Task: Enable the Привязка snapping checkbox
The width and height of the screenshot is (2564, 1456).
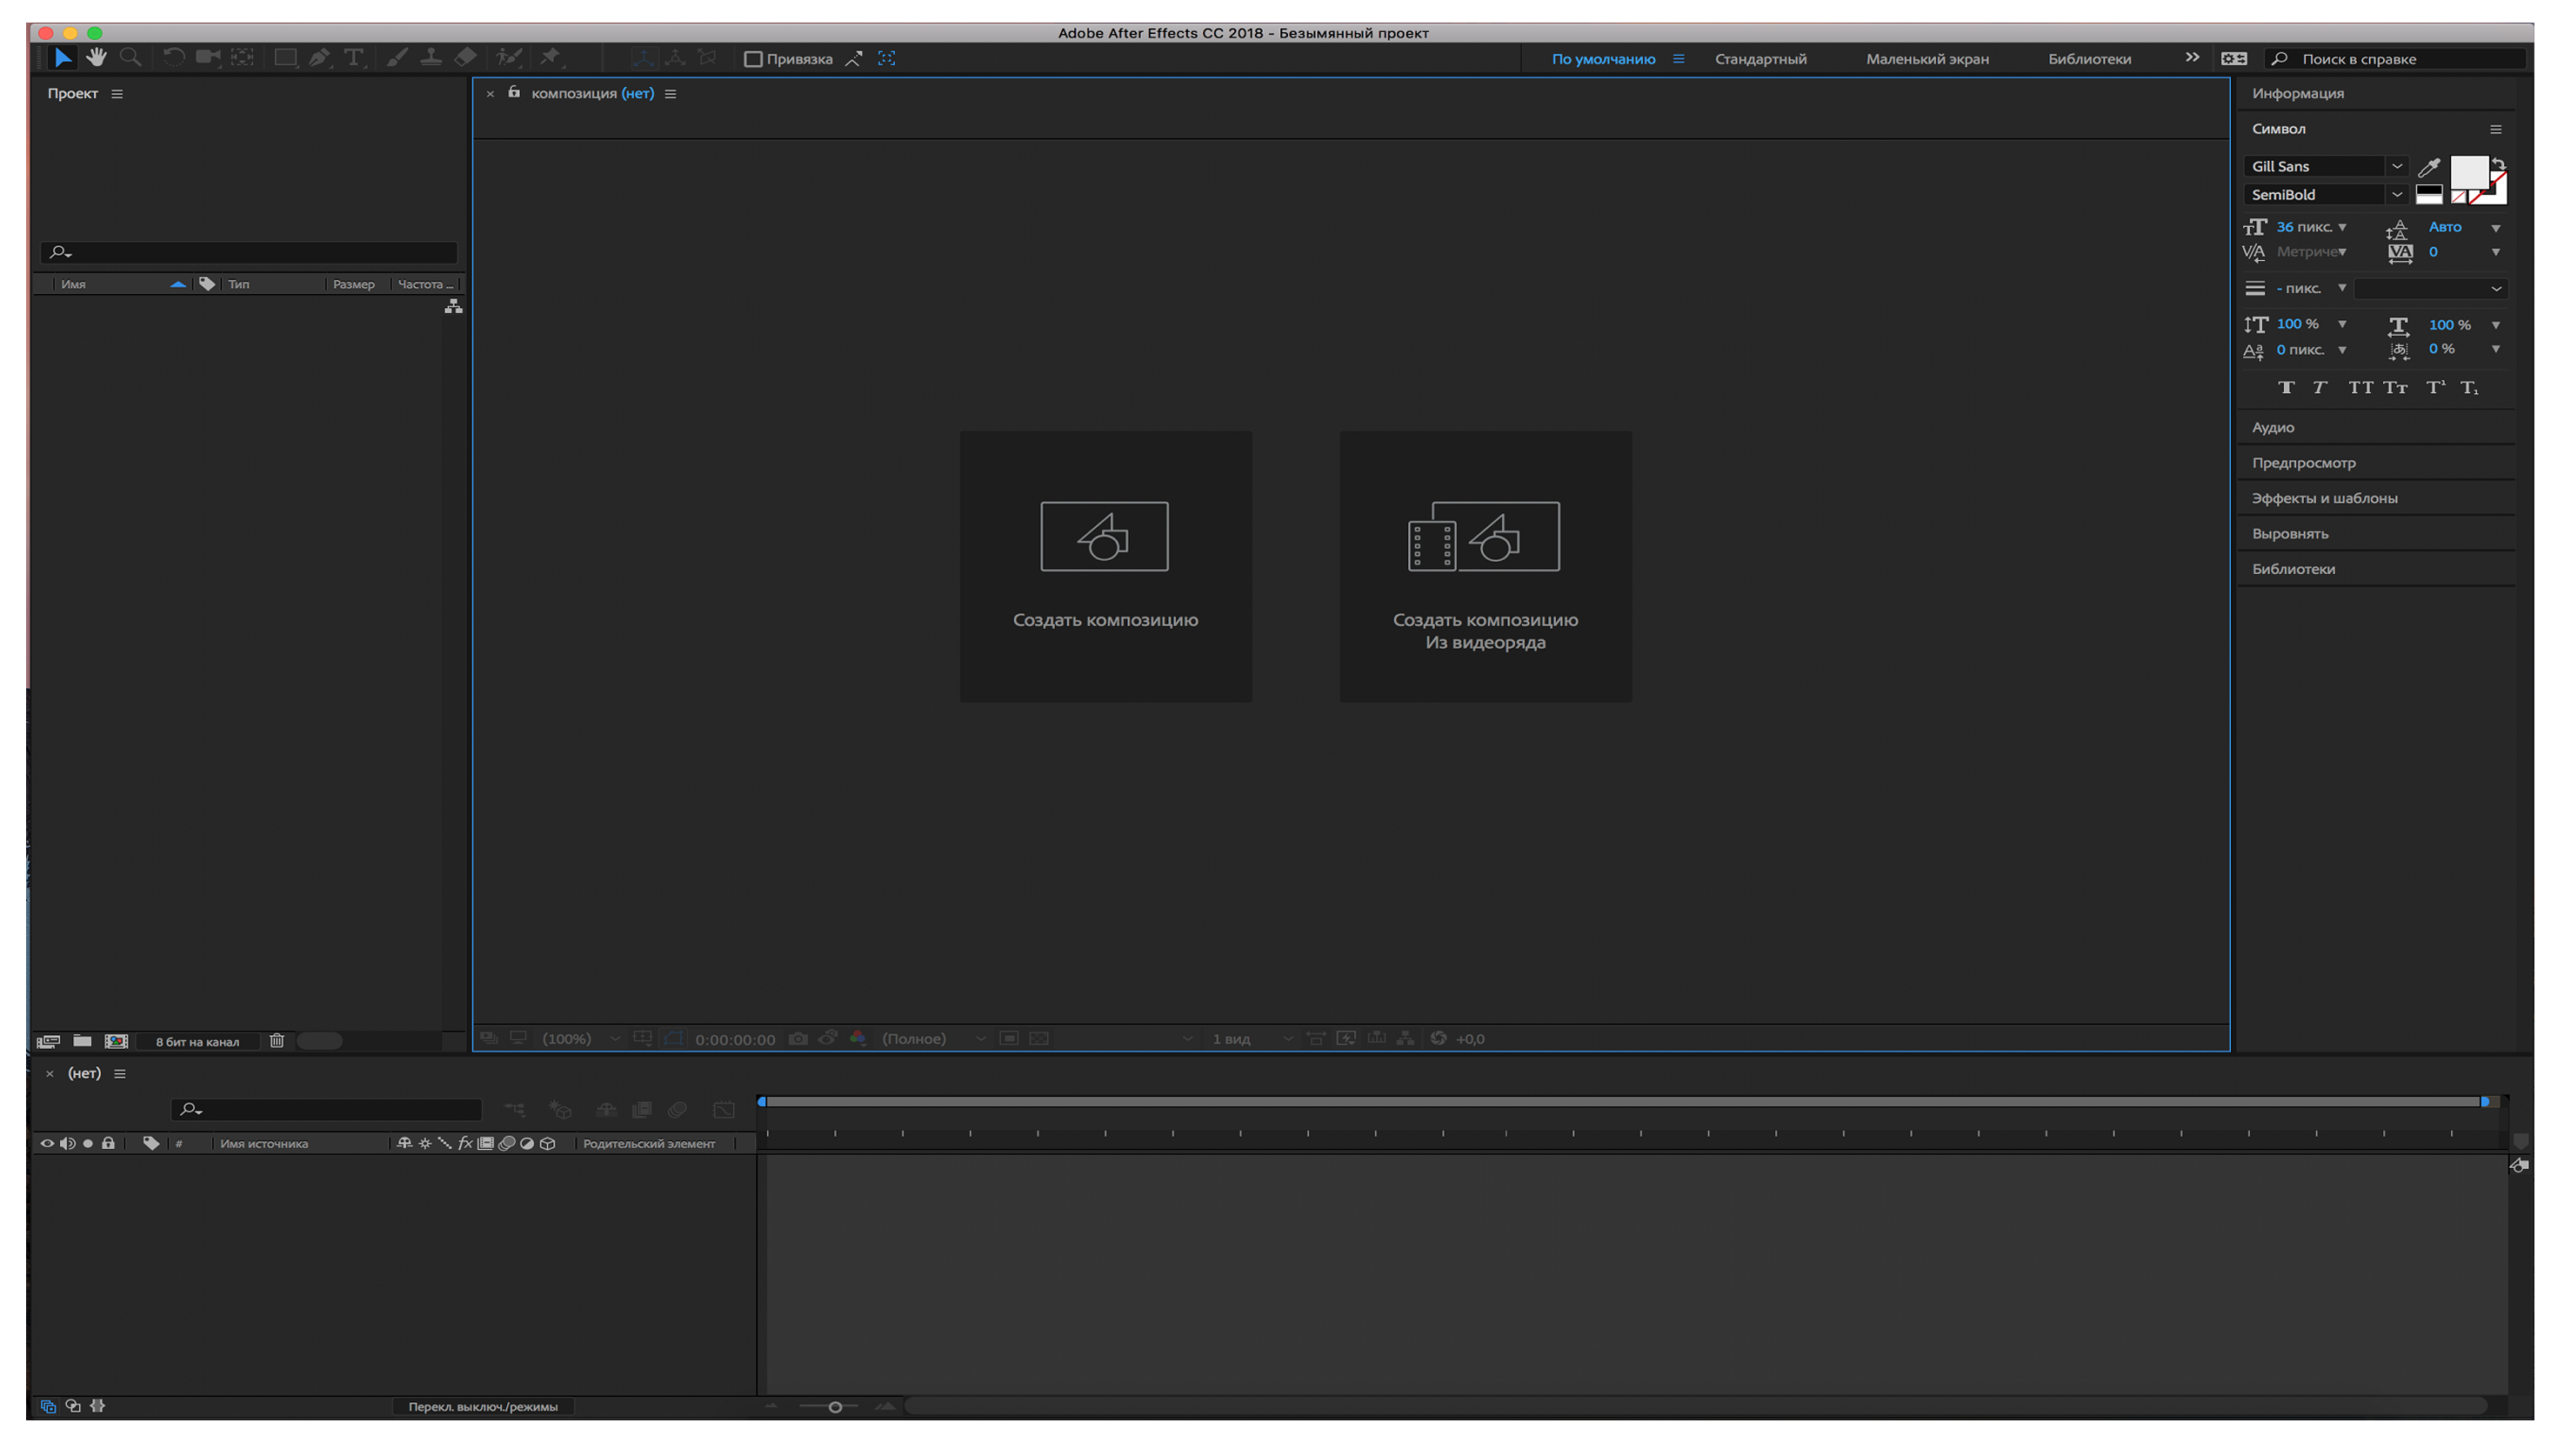Action: click(x=753, y=59)
